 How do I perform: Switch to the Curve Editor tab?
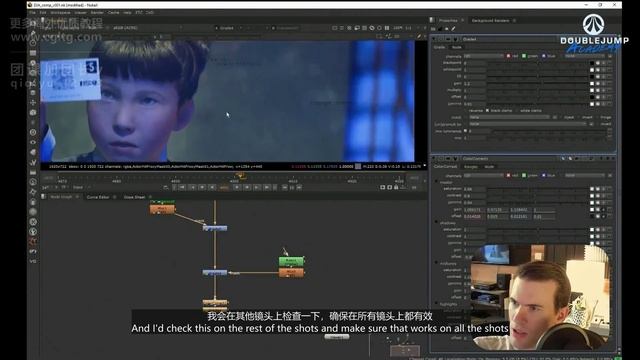click(x=98, y=197)
